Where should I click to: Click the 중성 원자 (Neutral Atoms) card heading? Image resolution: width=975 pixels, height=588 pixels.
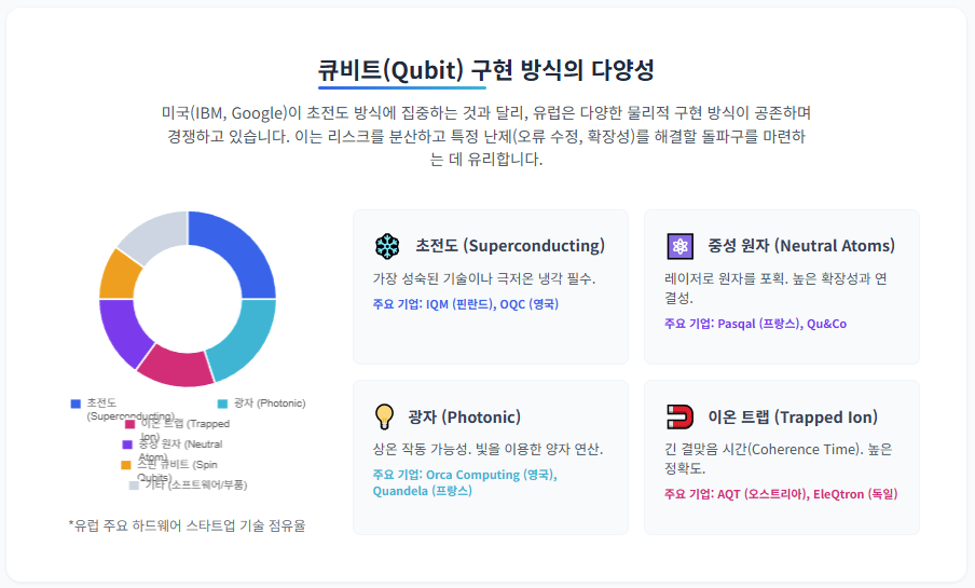tap(801, 246)
